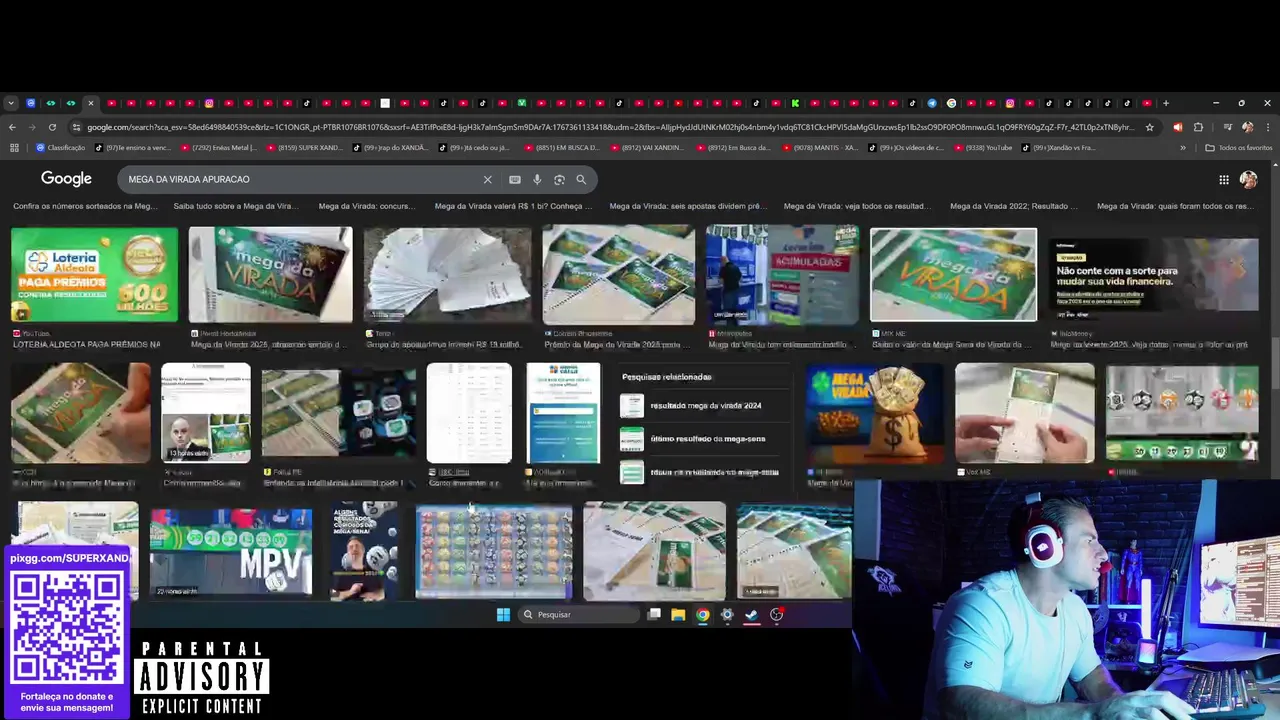
Task: Open File Explorer from the taskbar
Action: click(678, 615)
